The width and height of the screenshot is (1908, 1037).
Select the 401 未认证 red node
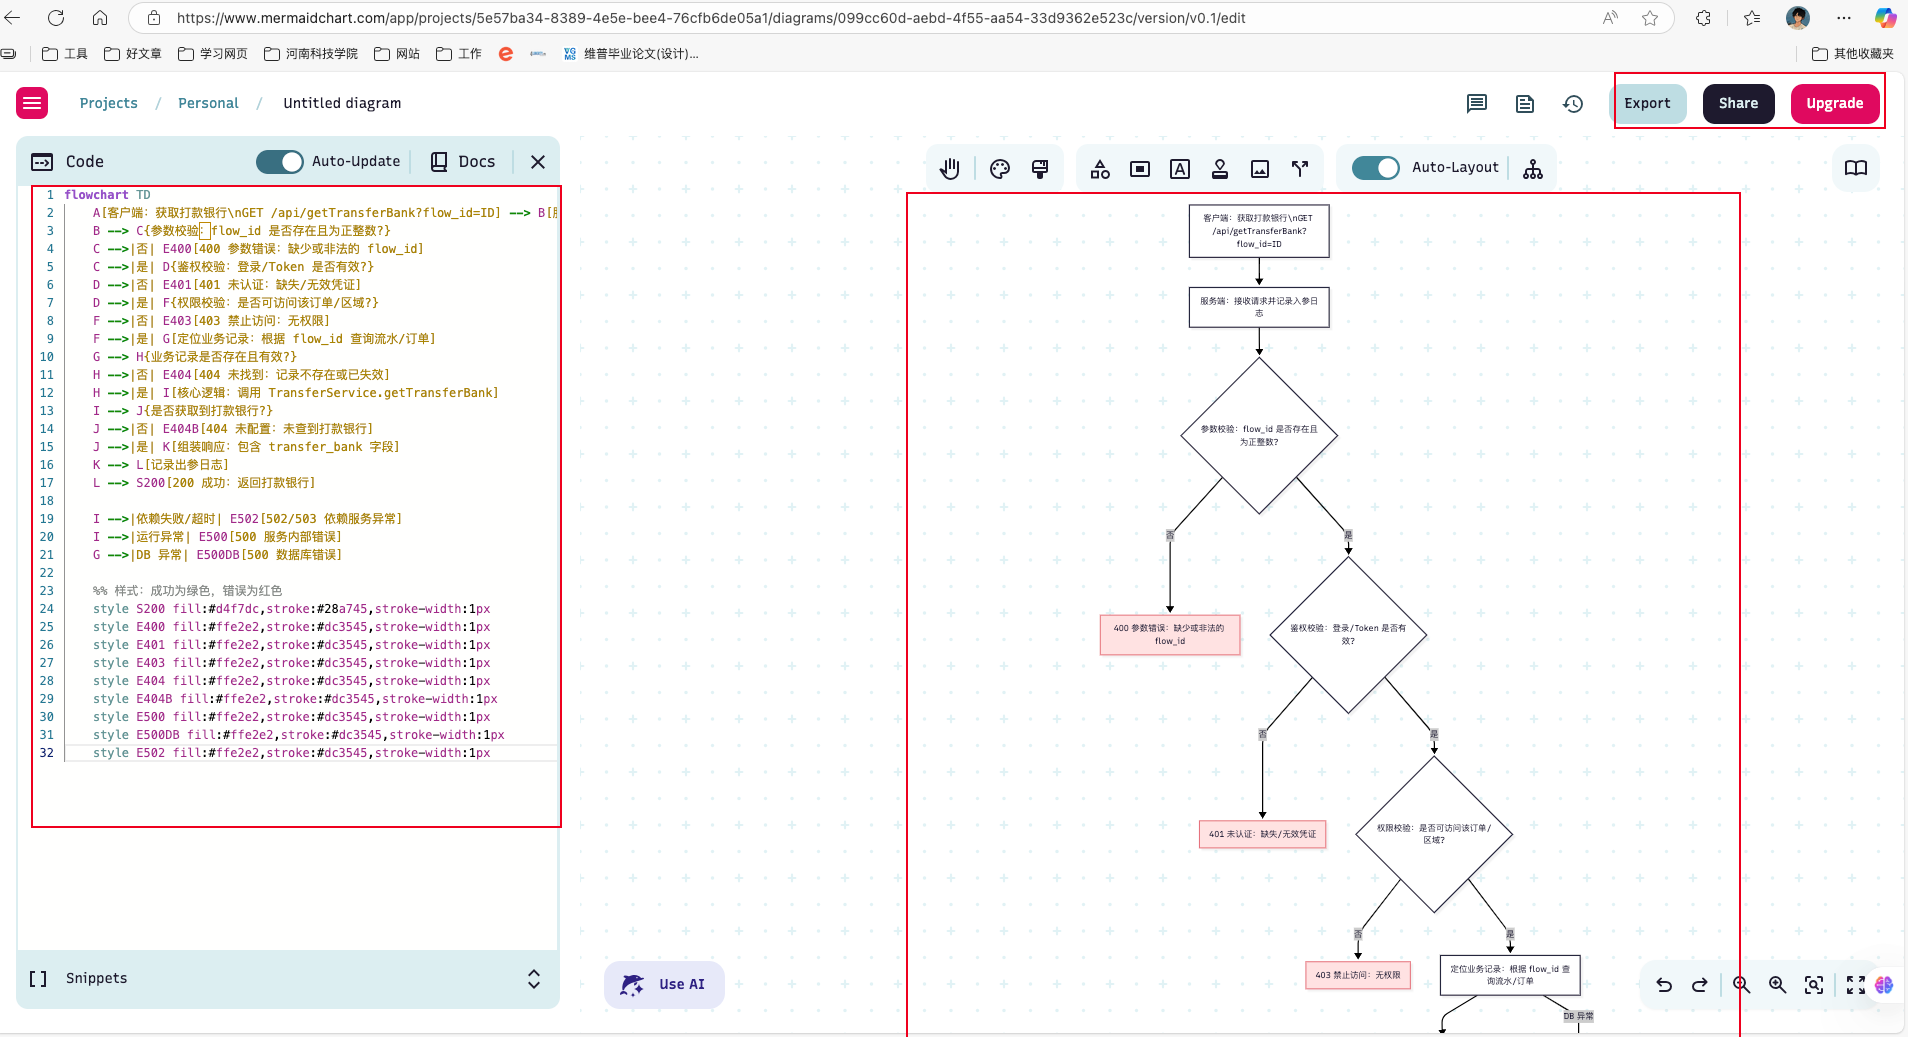(x=1262, y=834)
